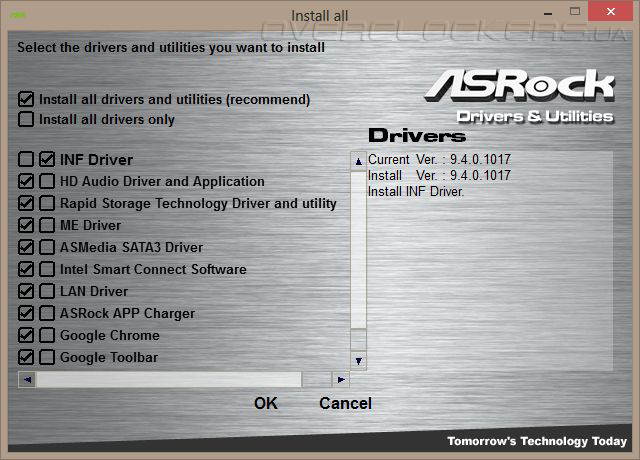Click the vertical scrollbar down arrow
This screenshot has height=460, width=640.
point(358,361)
